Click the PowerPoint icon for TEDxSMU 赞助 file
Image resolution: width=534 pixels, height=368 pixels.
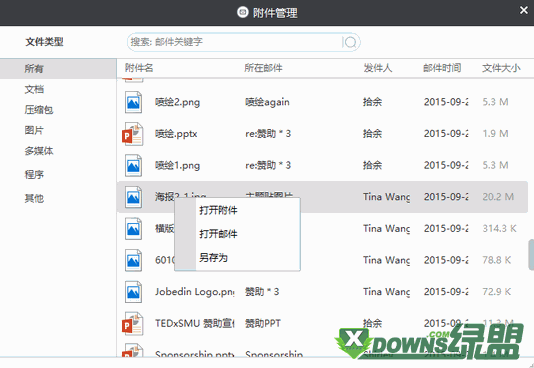coord(132,323)
